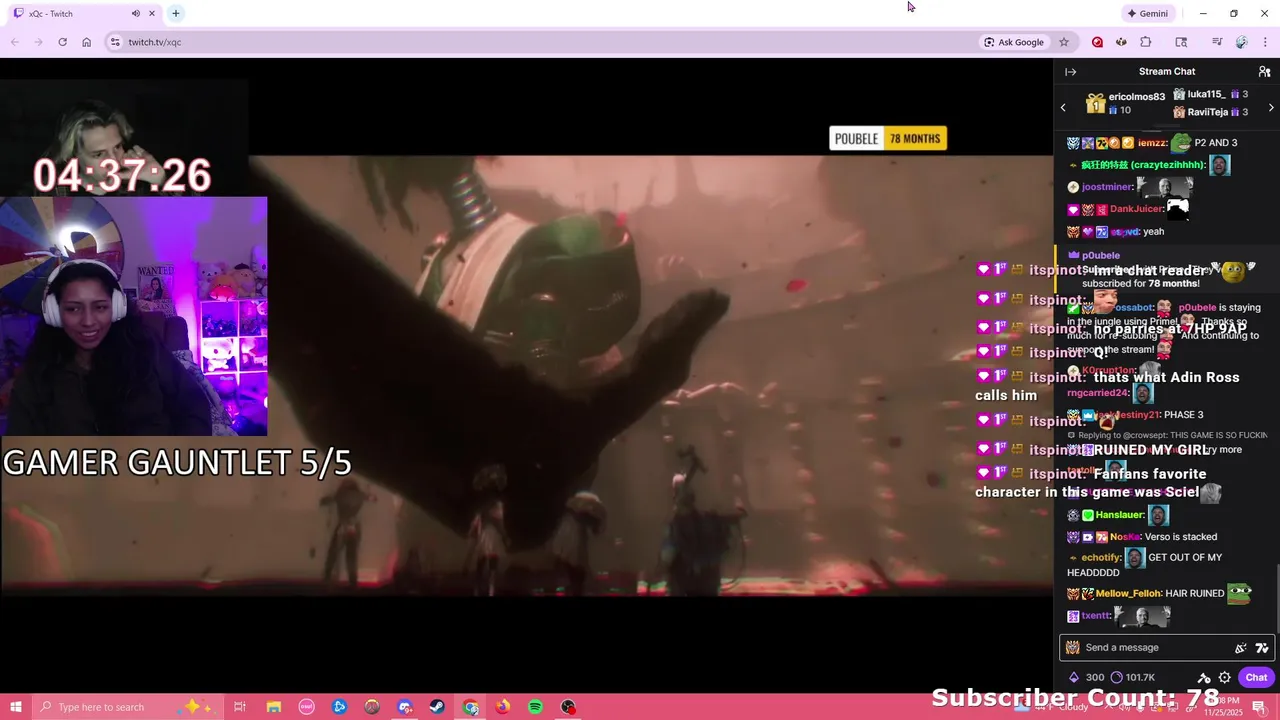View site information icon in address bar

point(115,42)
